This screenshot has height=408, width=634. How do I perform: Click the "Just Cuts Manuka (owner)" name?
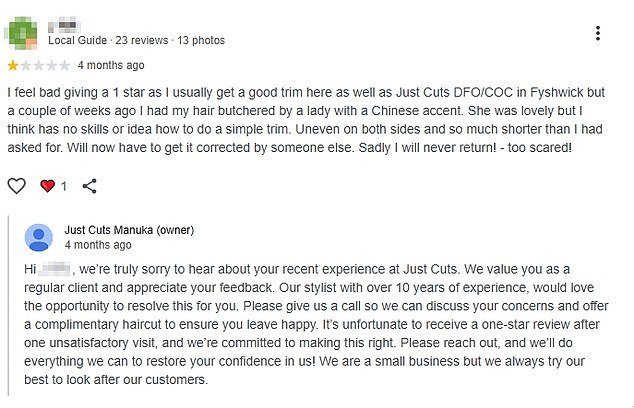point(128,229)
